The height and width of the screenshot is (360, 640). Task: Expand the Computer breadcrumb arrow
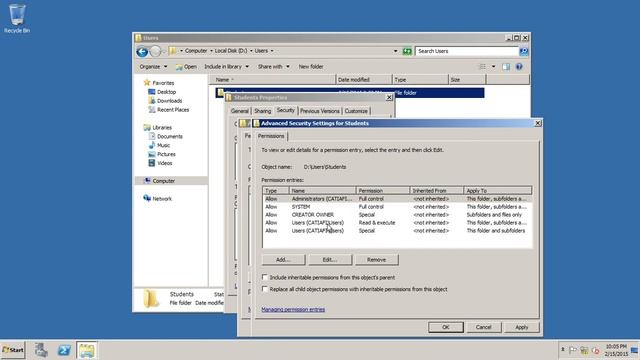pos(211,51)
